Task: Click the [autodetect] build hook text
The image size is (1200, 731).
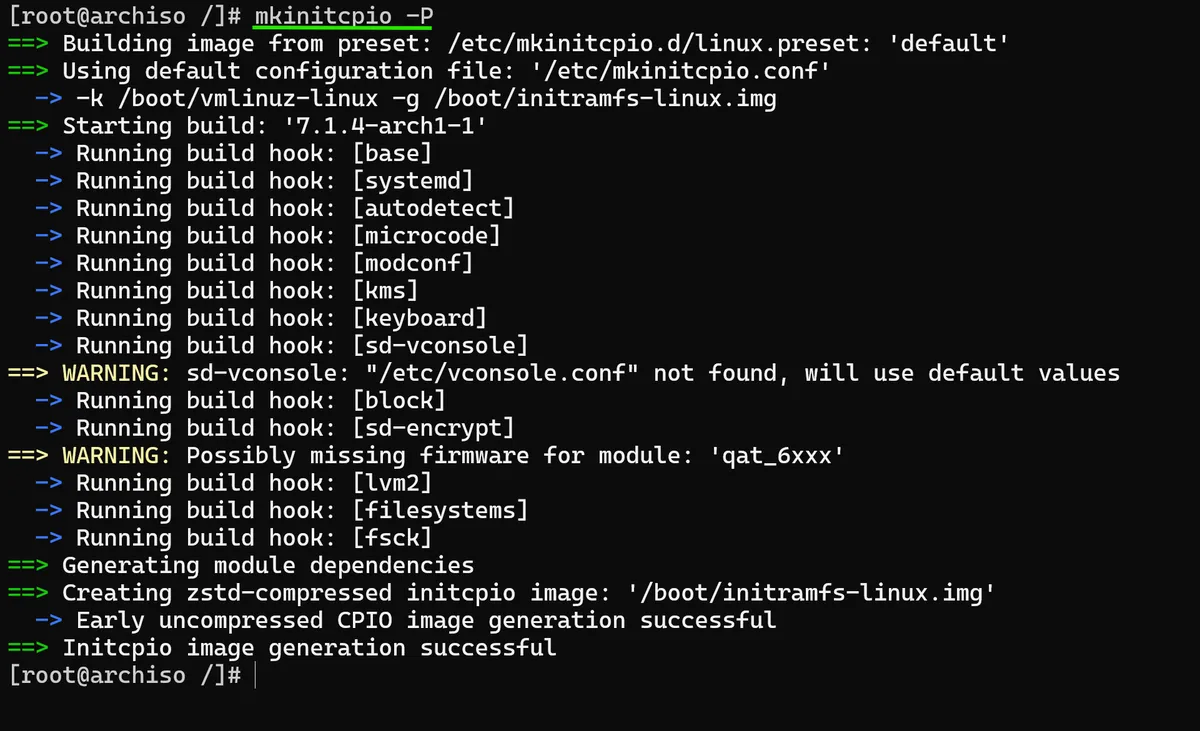Action: [433, 209]
